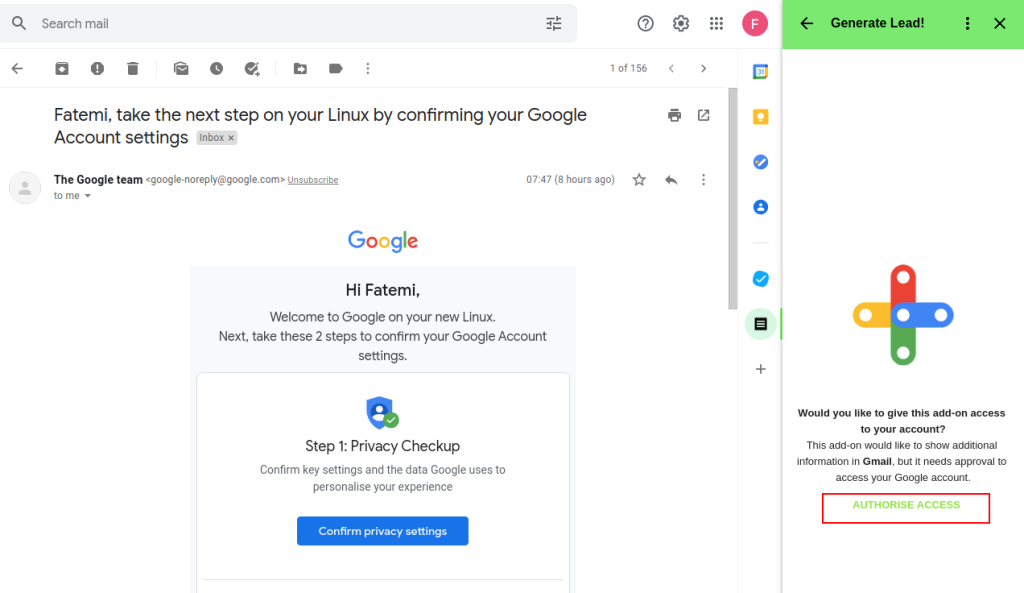Open the Move to folder menu

point(300,68)
